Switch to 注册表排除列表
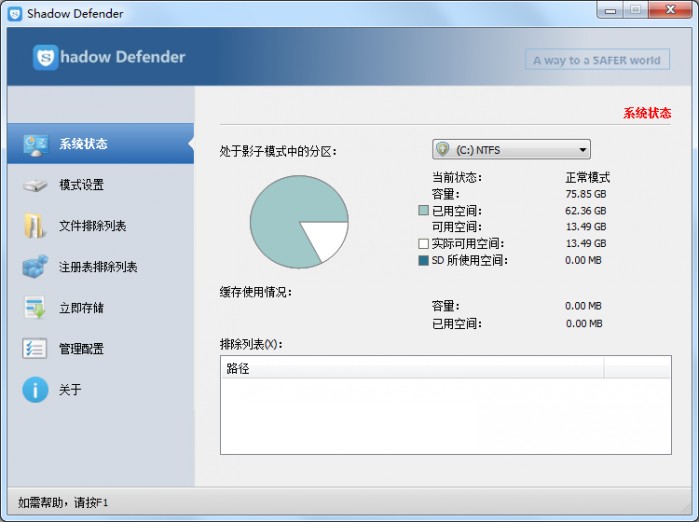The image size is (699, 522). coord(101,267)
